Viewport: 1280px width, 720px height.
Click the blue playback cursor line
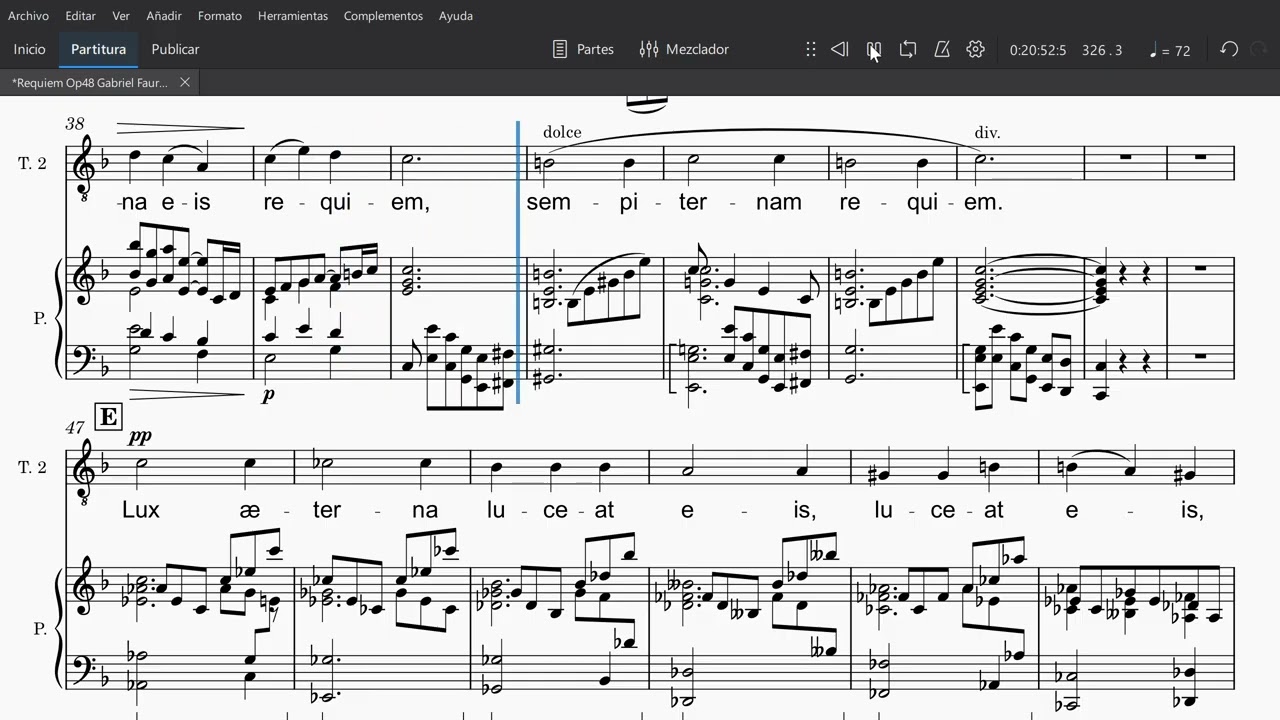(518, 262)
